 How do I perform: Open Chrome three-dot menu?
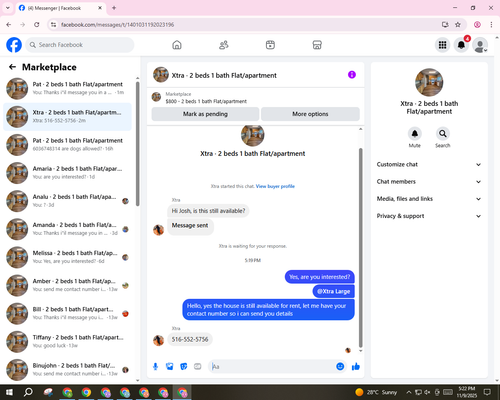click(491, 25)
